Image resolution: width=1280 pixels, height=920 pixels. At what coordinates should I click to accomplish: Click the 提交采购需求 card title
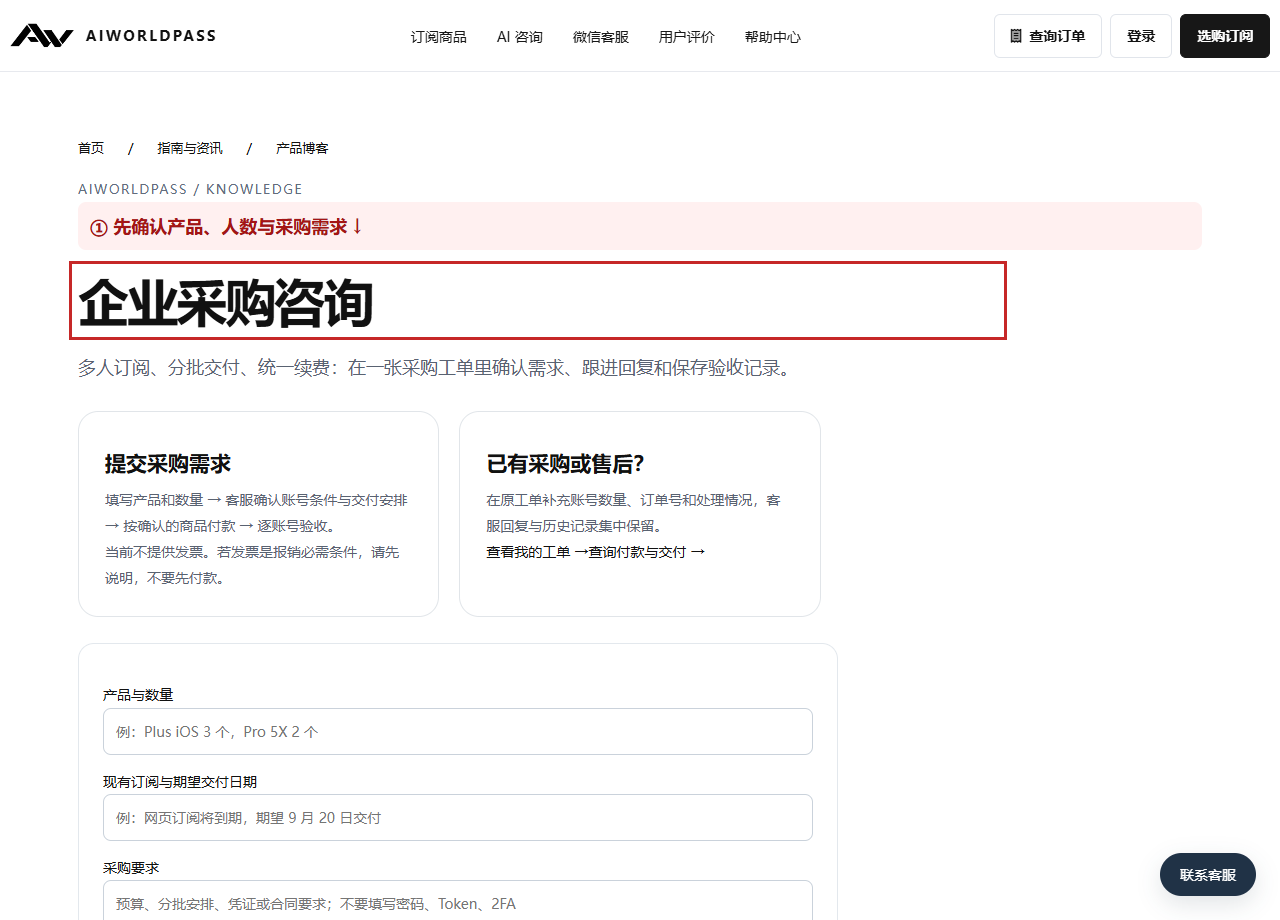coord(168,464)
